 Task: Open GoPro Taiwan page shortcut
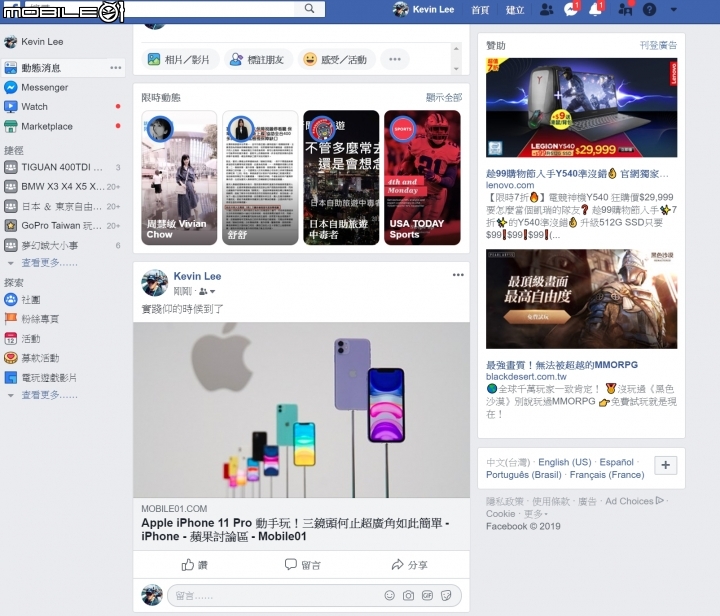62,225
